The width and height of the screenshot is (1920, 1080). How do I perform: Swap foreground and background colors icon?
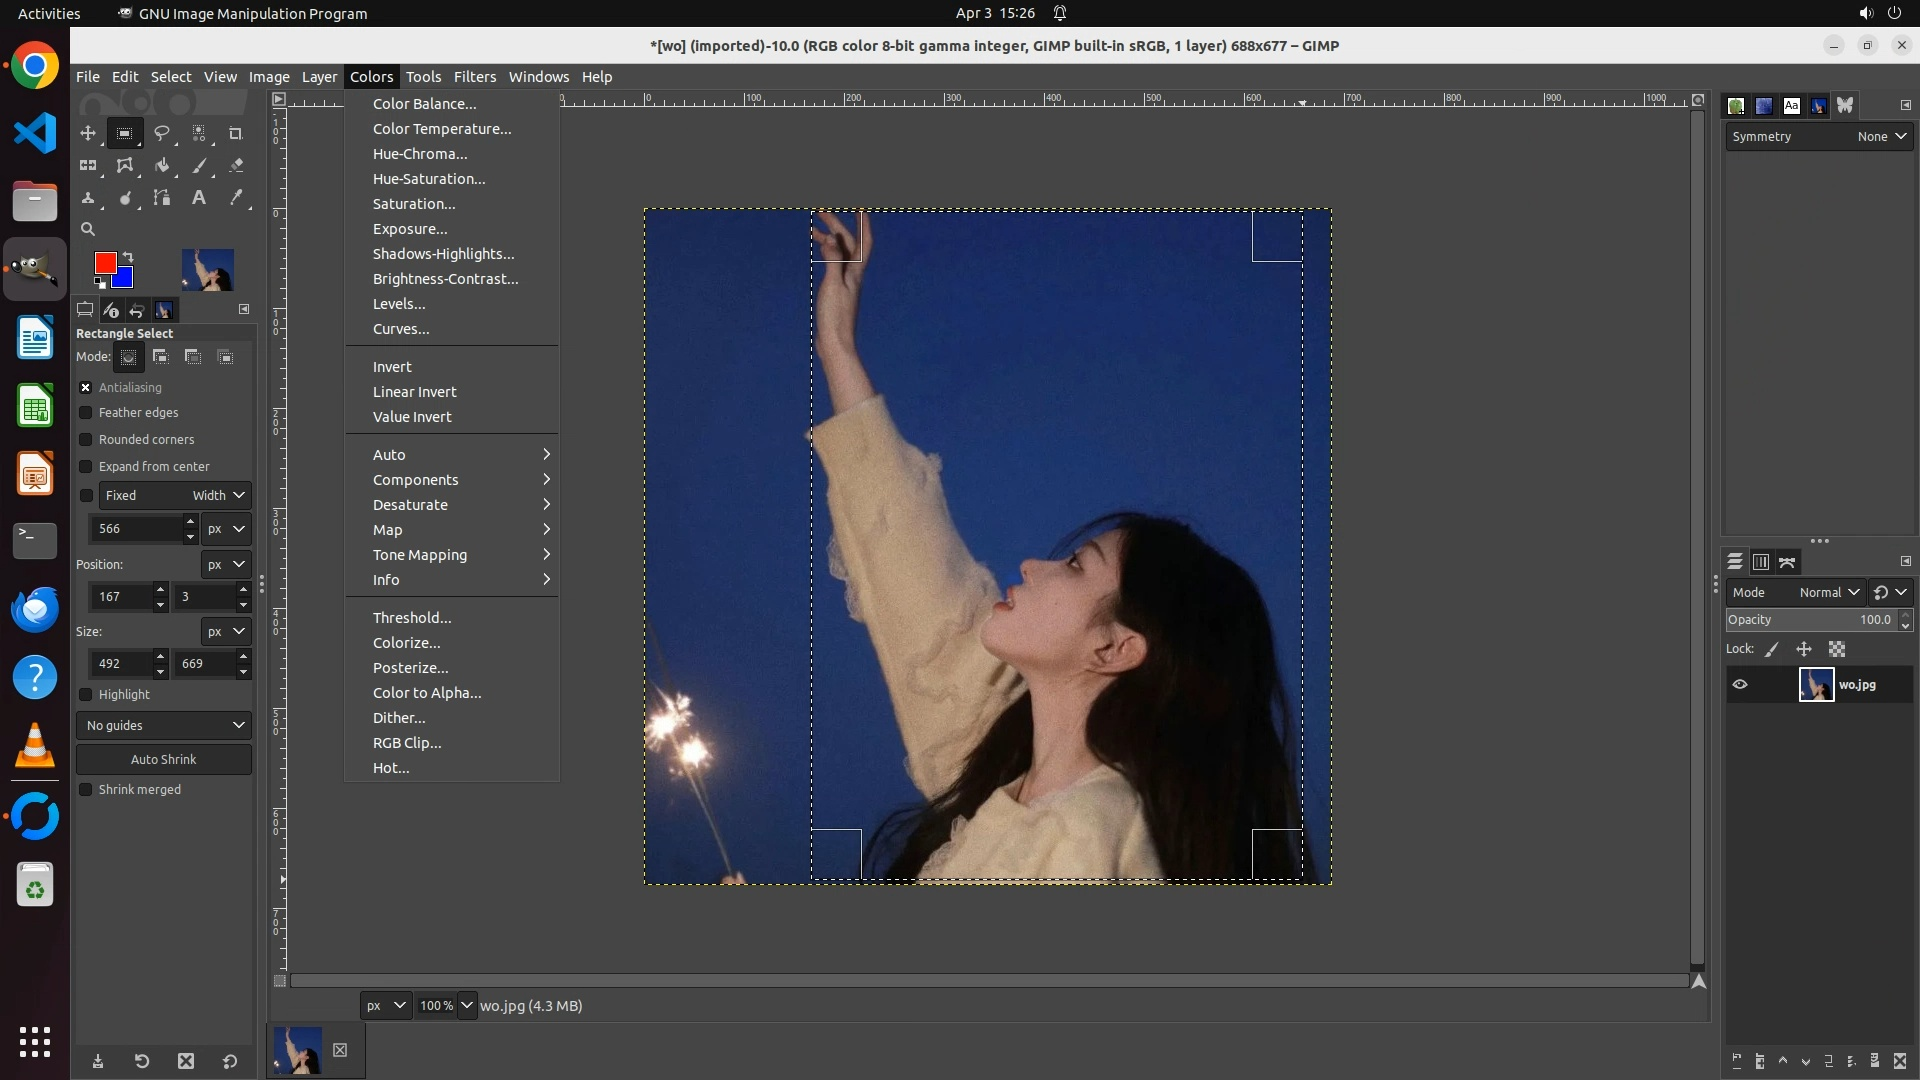[128, 257]
